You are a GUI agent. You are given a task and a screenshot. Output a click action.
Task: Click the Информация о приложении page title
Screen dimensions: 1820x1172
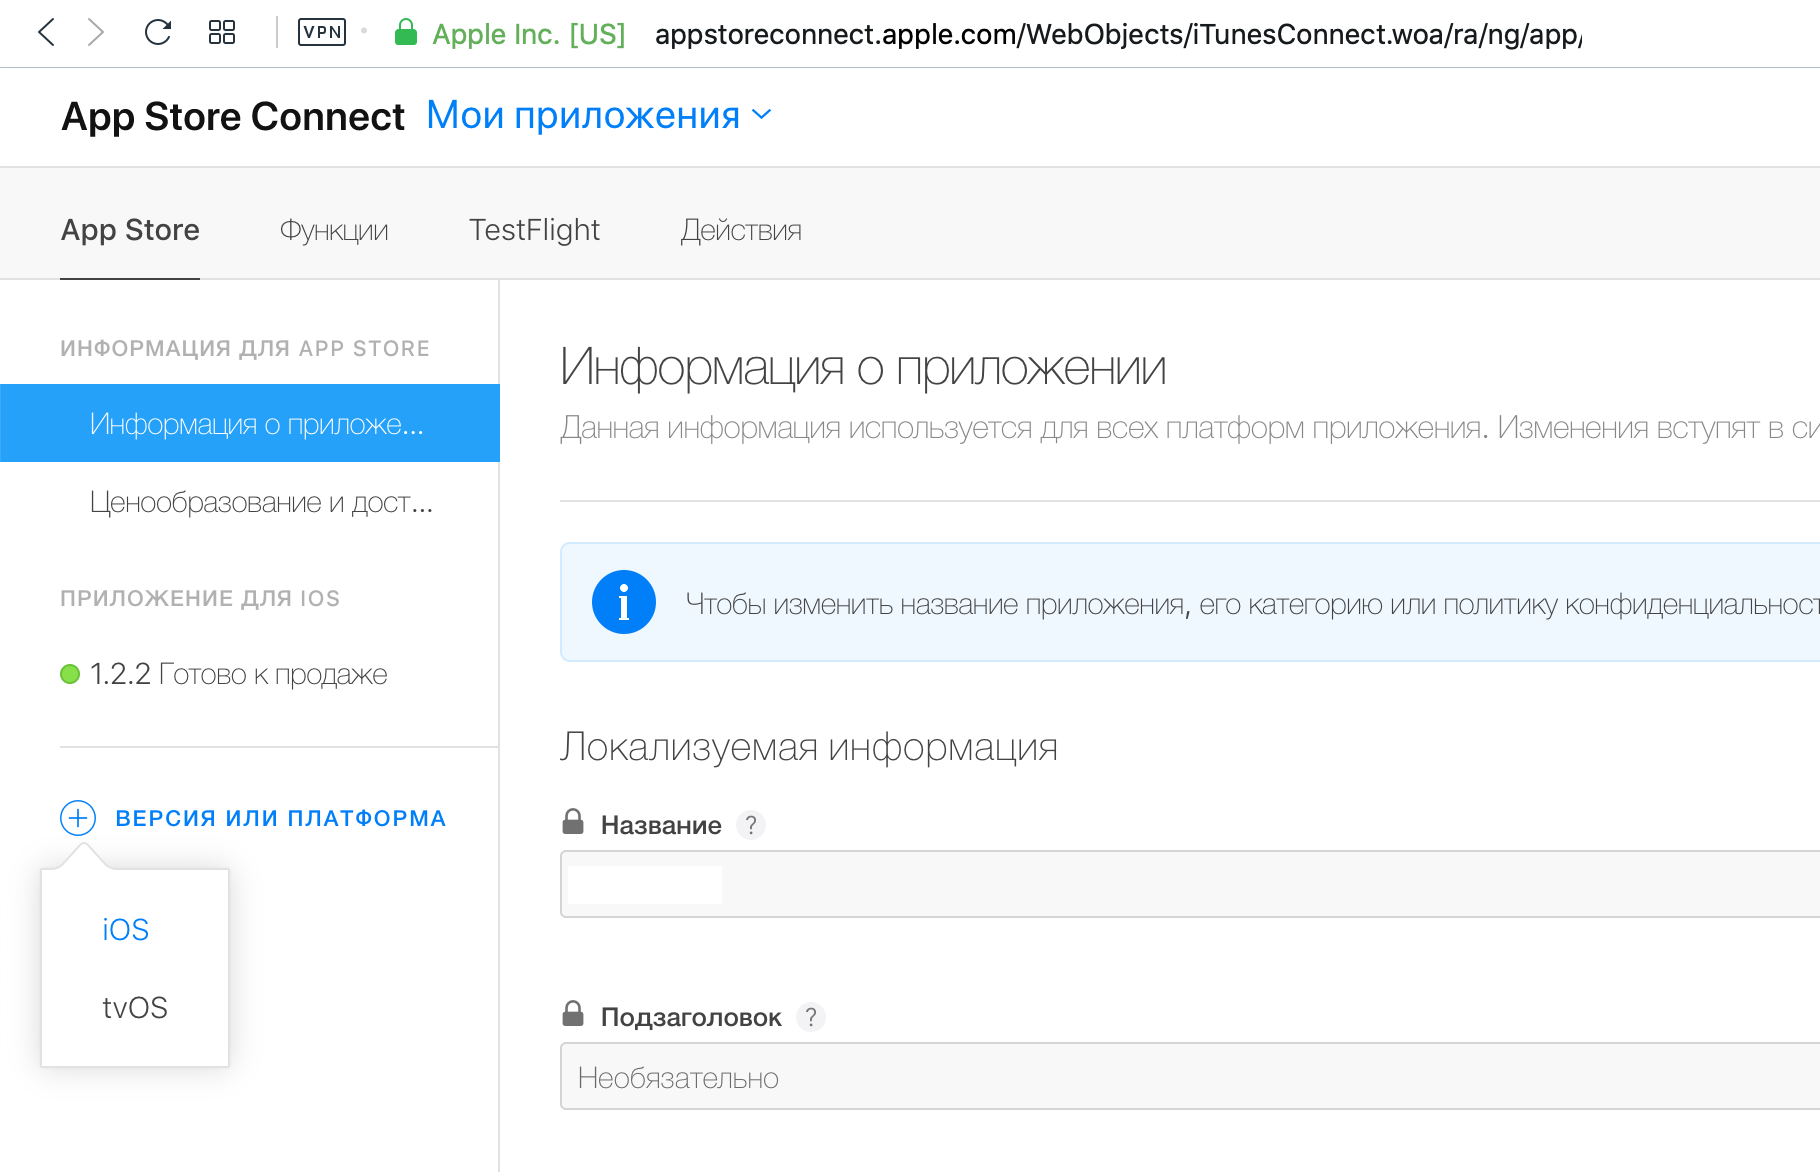point(863,368)
